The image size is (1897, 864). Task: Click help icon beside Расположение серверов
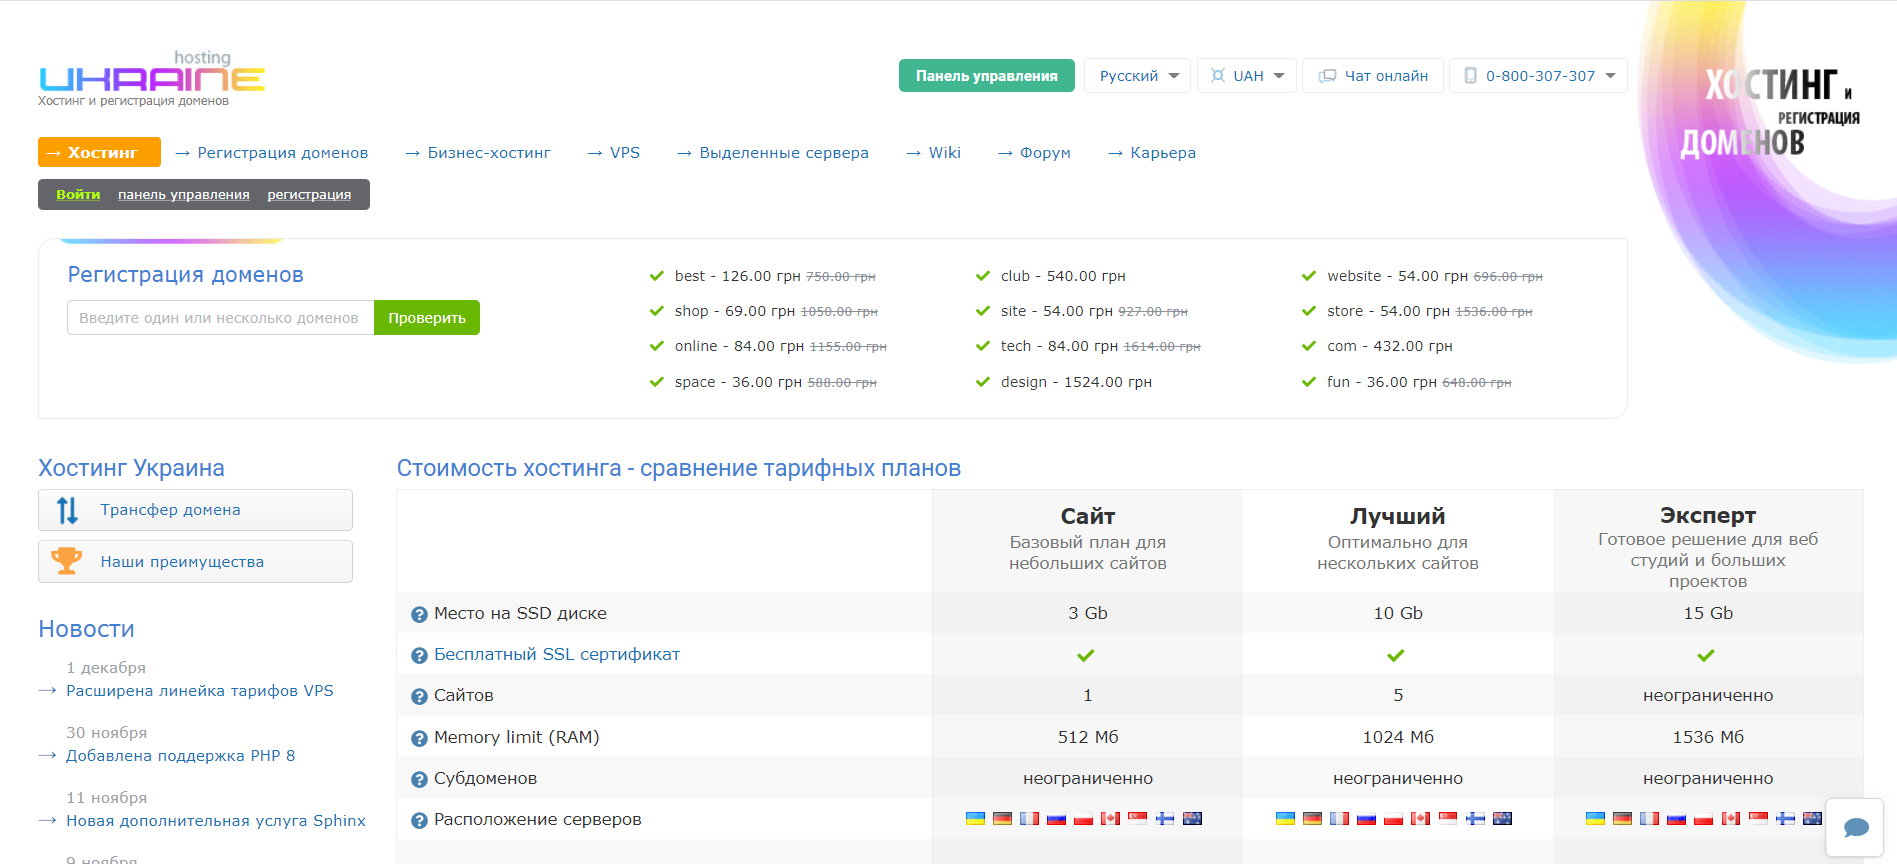tap(419, 820)
